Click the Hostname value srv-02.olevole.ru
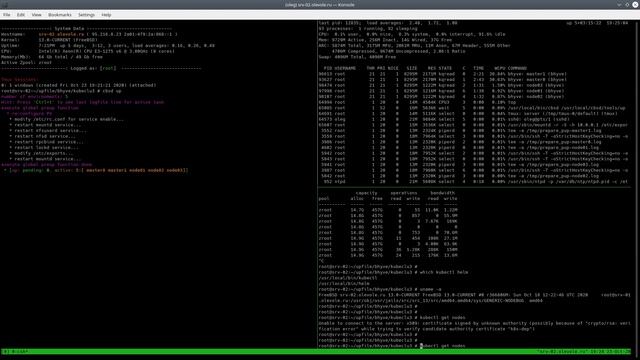Viewport: 640px width, 360px height. pyautogui.click(x=61, y=34)
